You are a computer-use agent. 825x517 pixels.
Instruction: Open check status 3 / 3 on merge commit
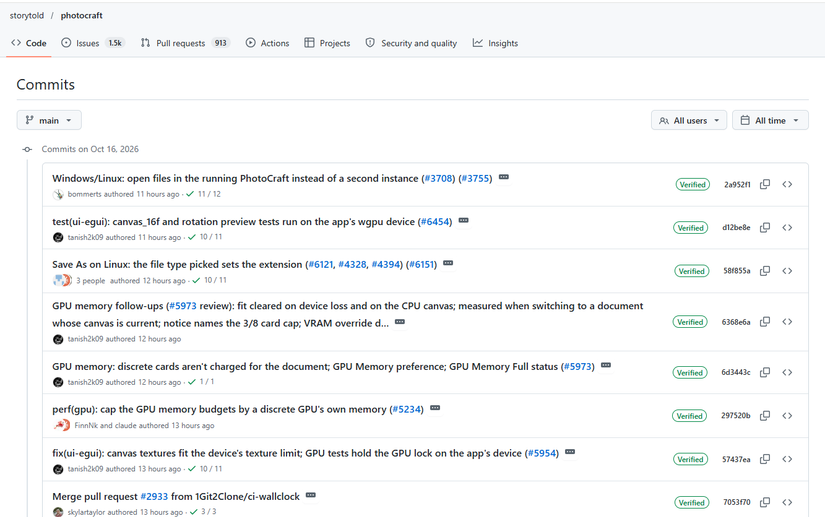203,512
